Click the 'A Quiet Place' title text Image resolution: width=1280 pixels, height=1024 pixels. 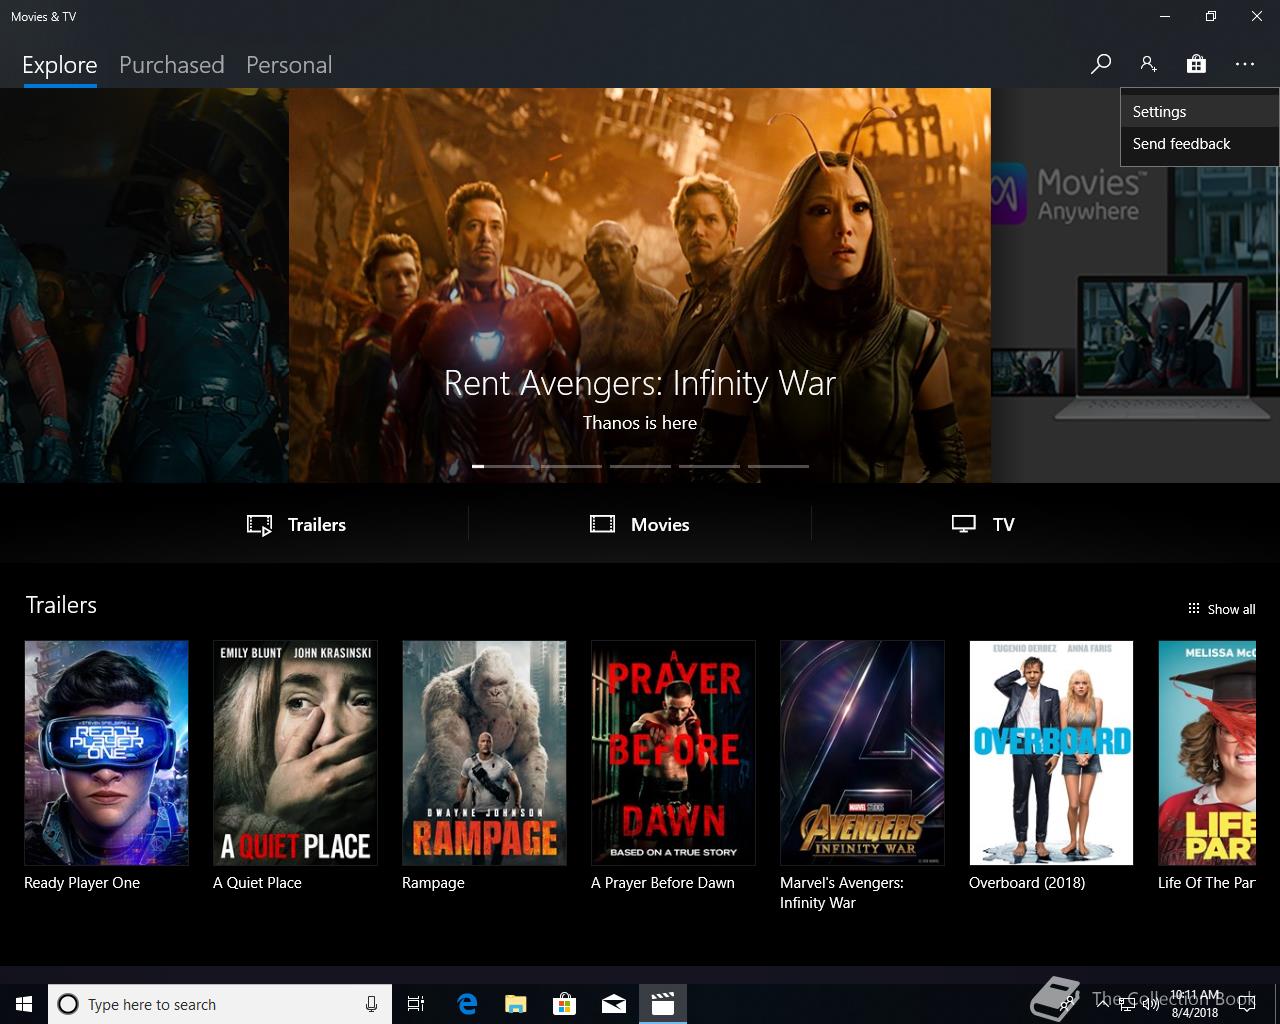coord(257,883)
